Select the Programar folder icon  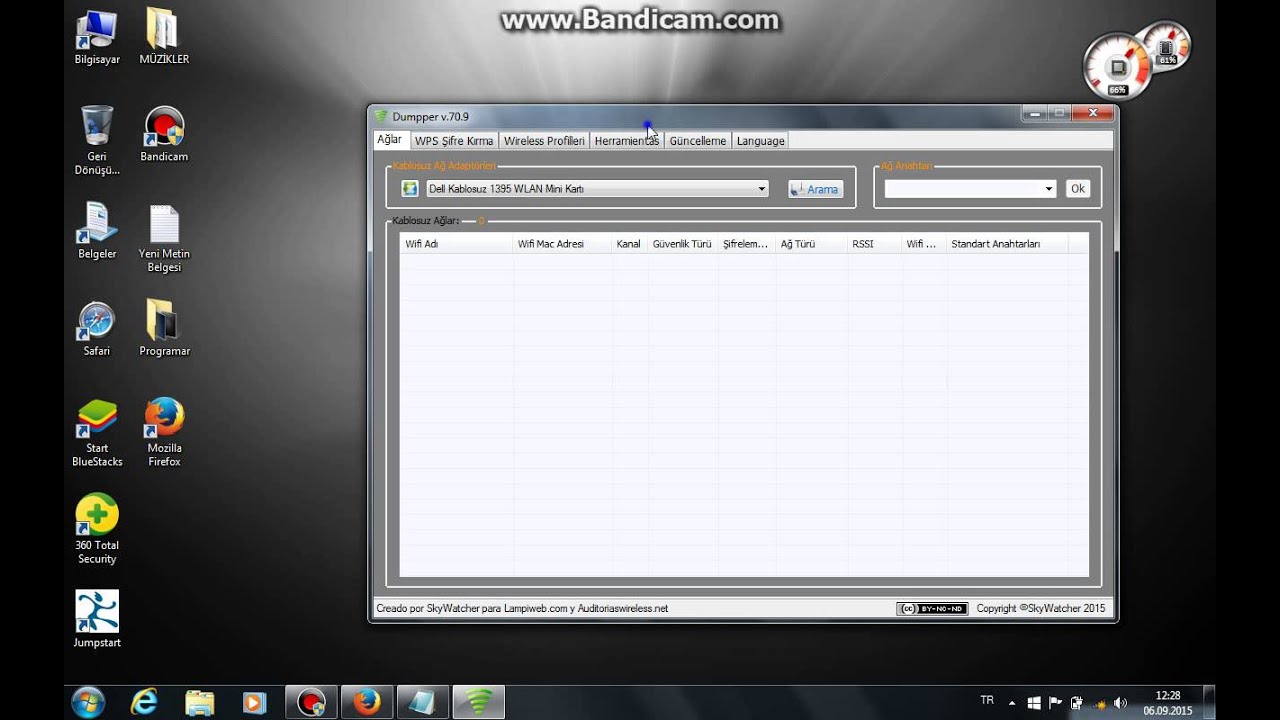click(x=164, y=328)
